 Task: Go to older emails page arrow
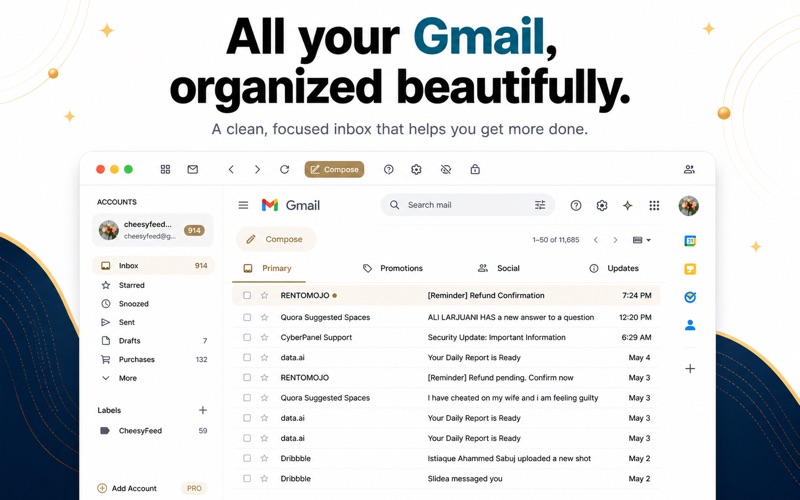(615, 240)
